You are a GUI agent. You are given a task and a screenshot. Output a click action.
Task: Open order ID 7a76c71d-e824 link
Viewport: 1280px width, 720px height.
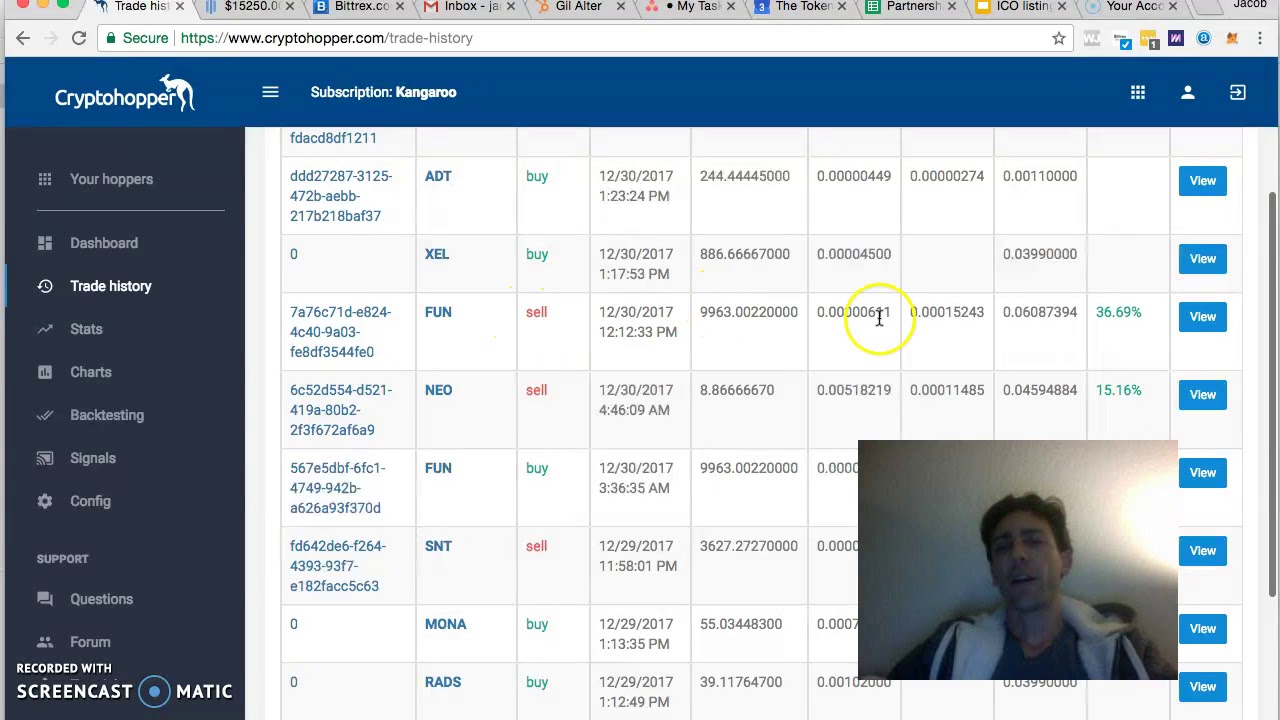[x=340, y=332]
